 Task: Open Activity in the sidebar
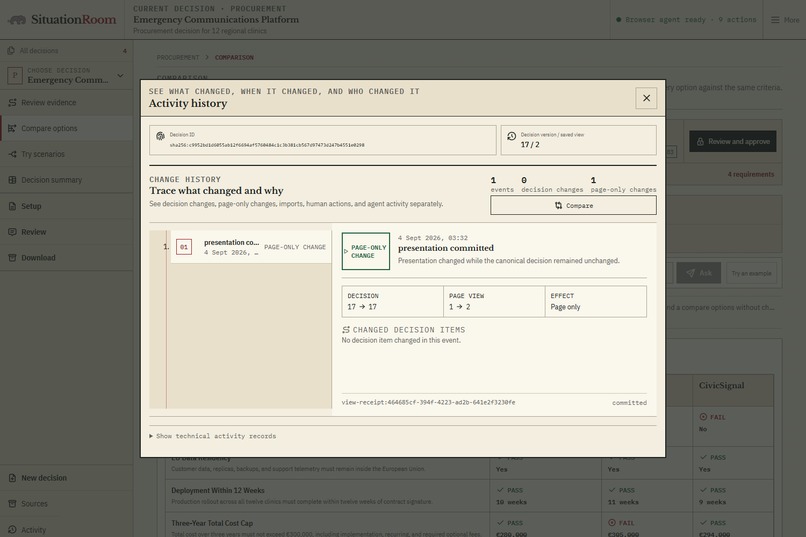[66, 529]
